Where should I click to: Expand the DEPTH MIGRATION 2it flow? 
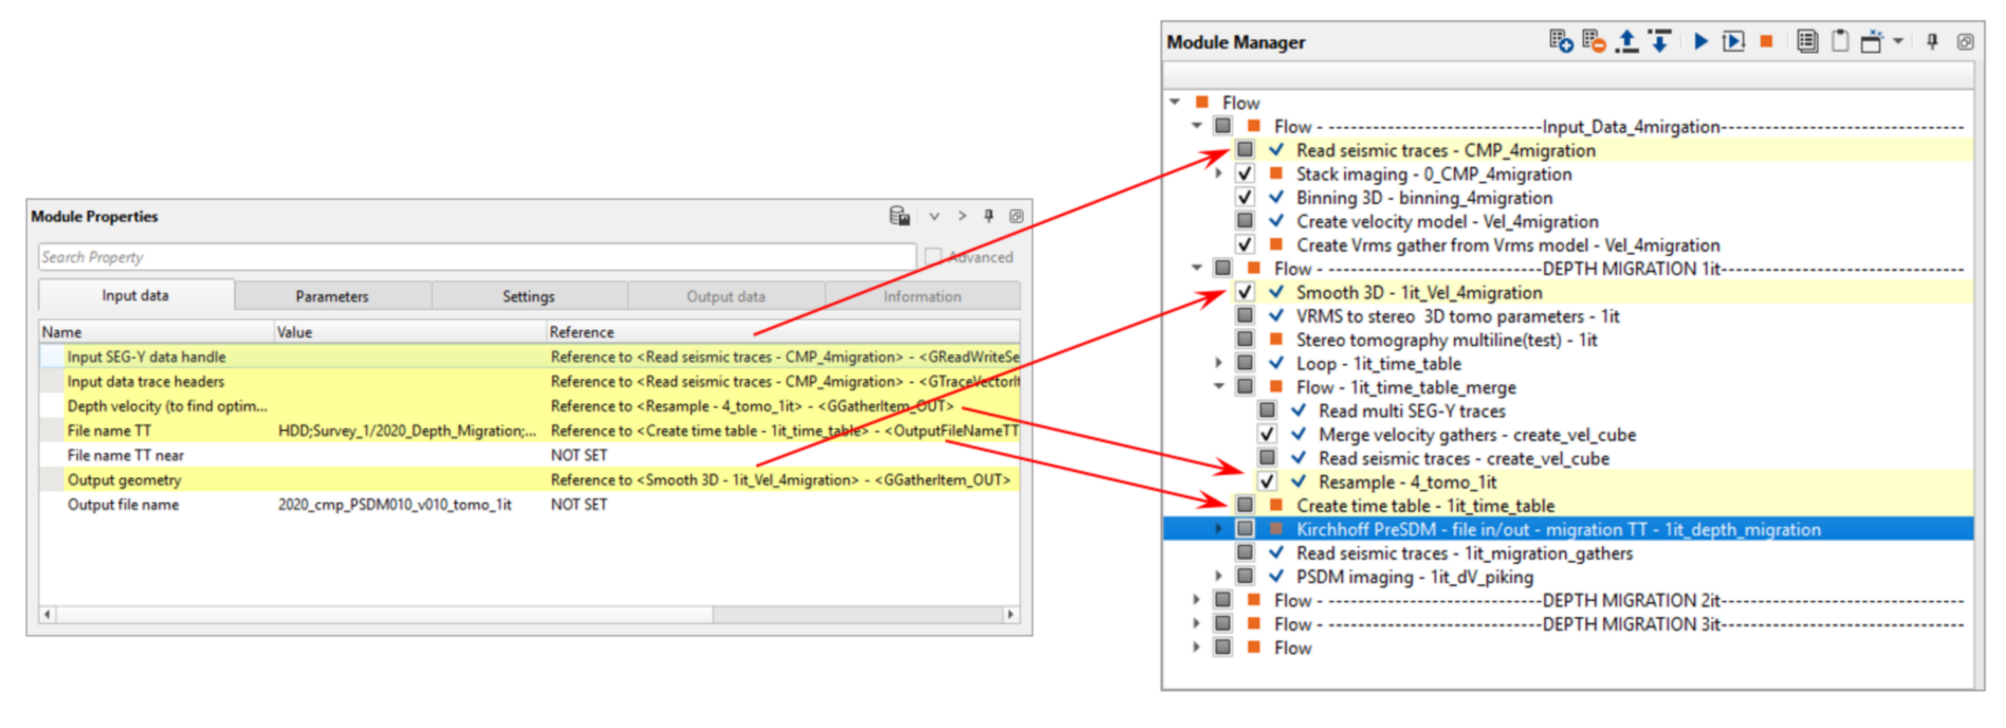coord(1196,600)
